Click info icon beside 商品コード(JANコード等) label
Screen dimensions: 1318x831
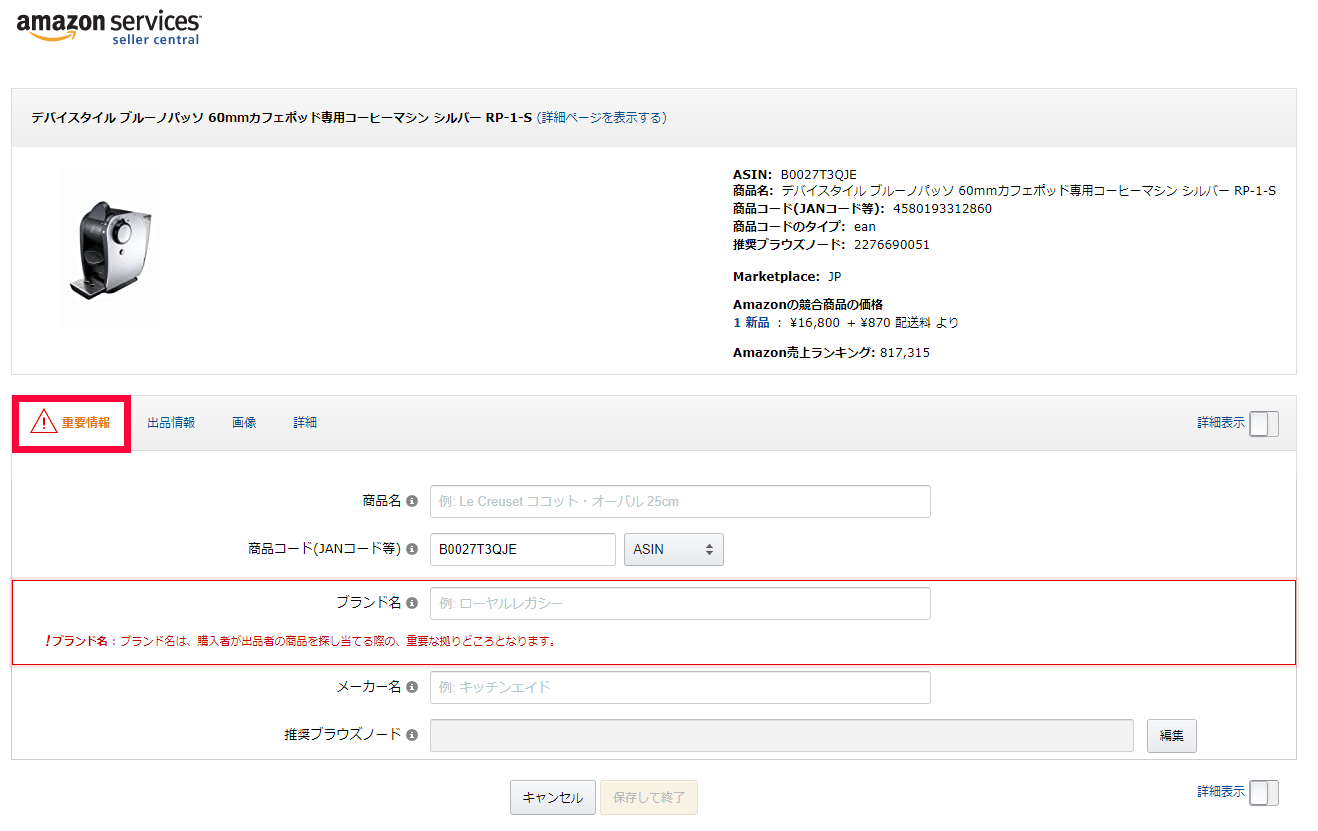pyautogui.click(x=412, y=549)
